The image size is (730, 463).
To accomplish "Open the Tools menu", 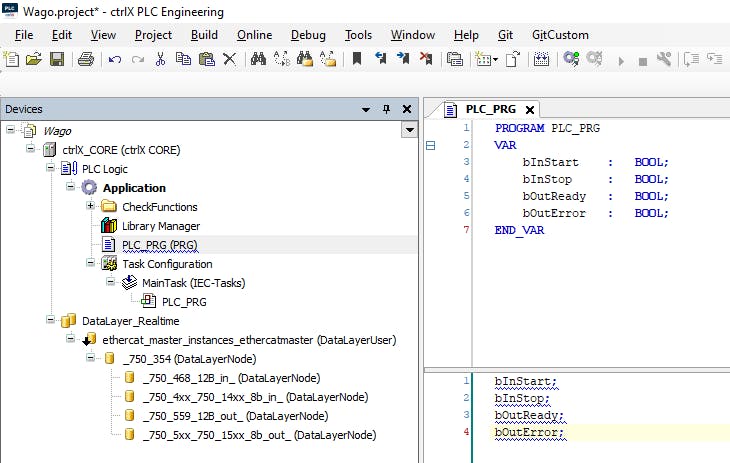I will click(358, 35).
